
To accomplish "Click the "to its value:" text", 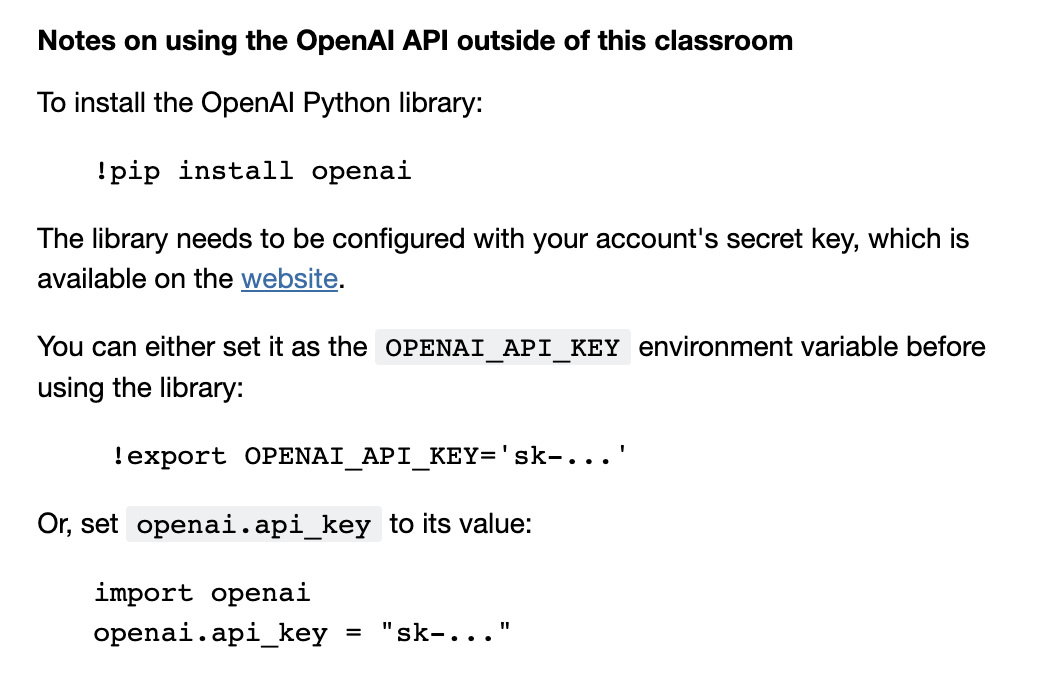I will click(x=460, y=524).
